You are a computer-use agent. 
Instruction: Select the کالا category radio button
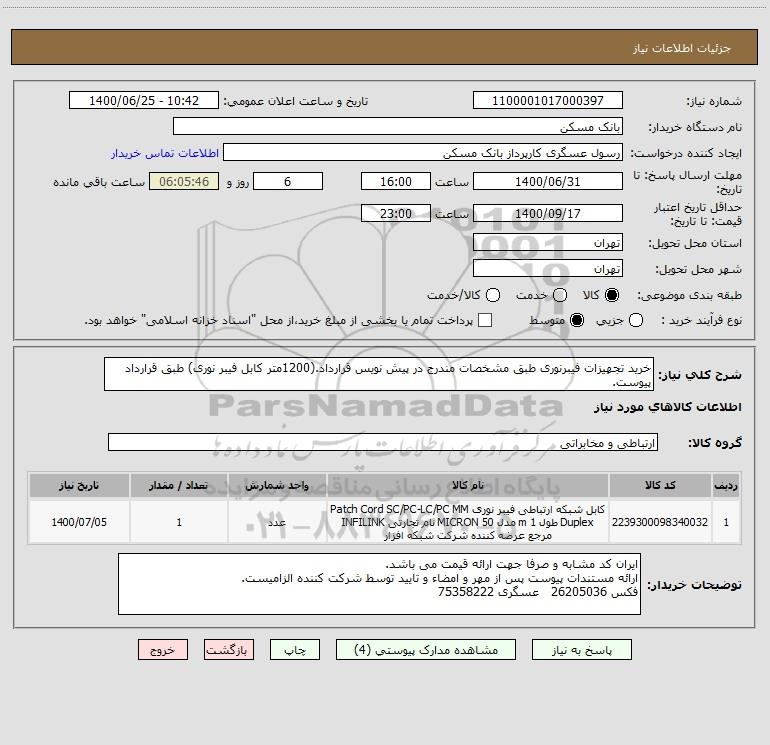(x=612, y=295)
